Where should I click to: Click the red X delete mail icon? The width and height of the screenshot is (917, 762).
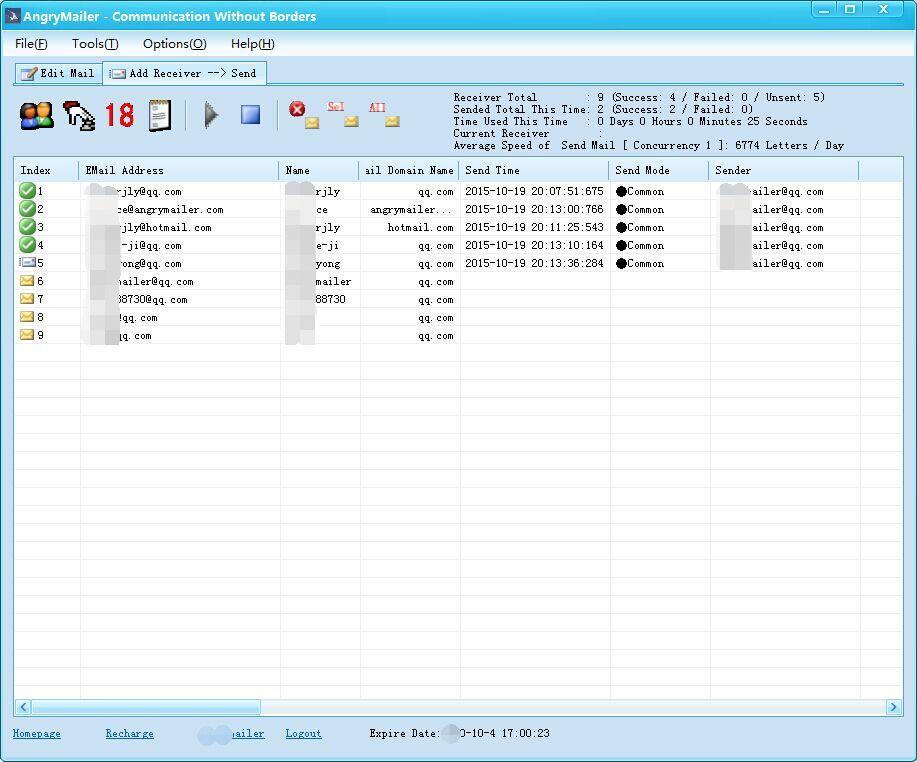(x=304, y=115)
